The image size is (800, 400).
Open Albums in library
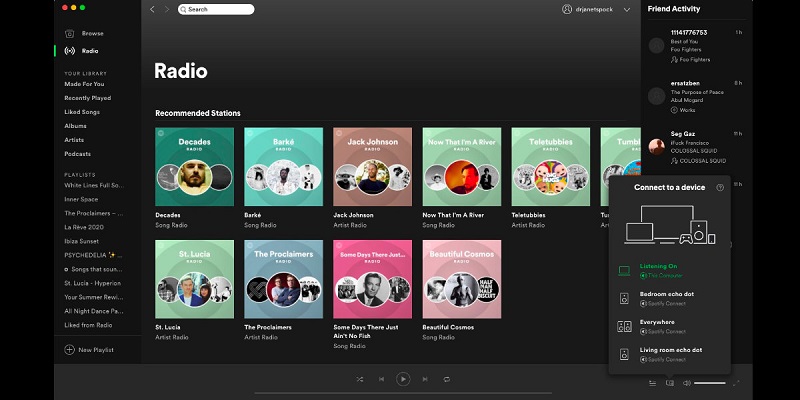pyautogui.click(x=76, y=126)
